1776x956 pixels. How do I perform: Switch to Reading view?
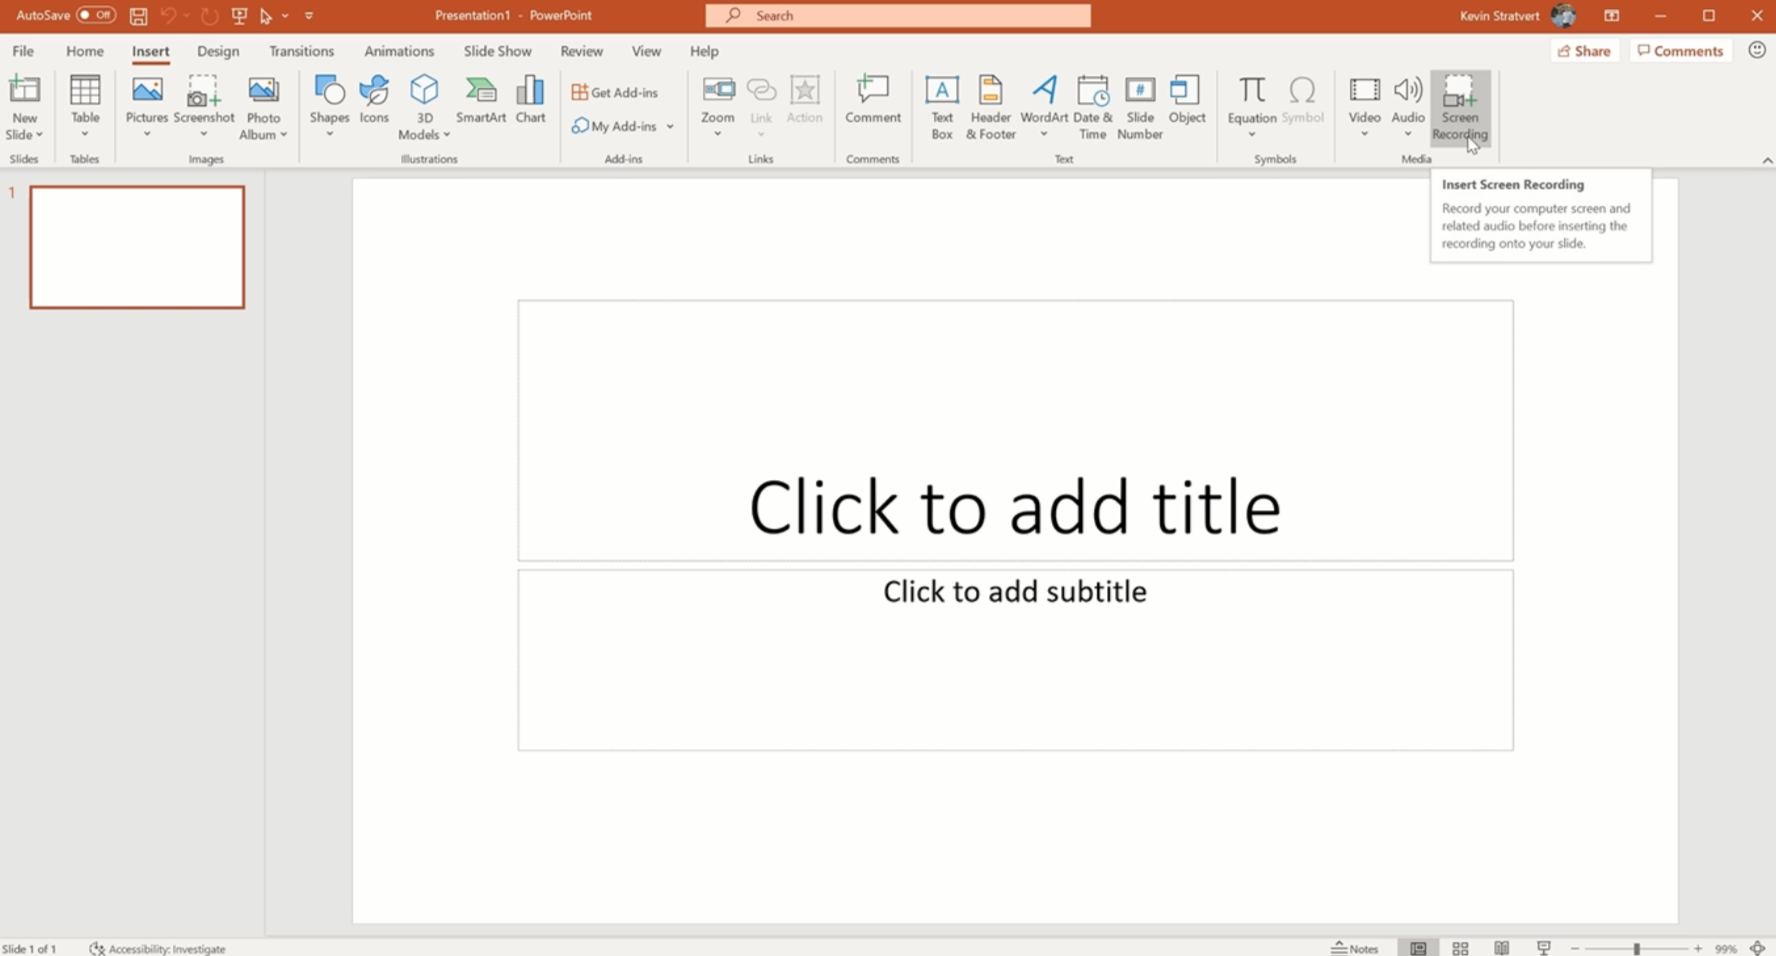[x=1501, y=948]
